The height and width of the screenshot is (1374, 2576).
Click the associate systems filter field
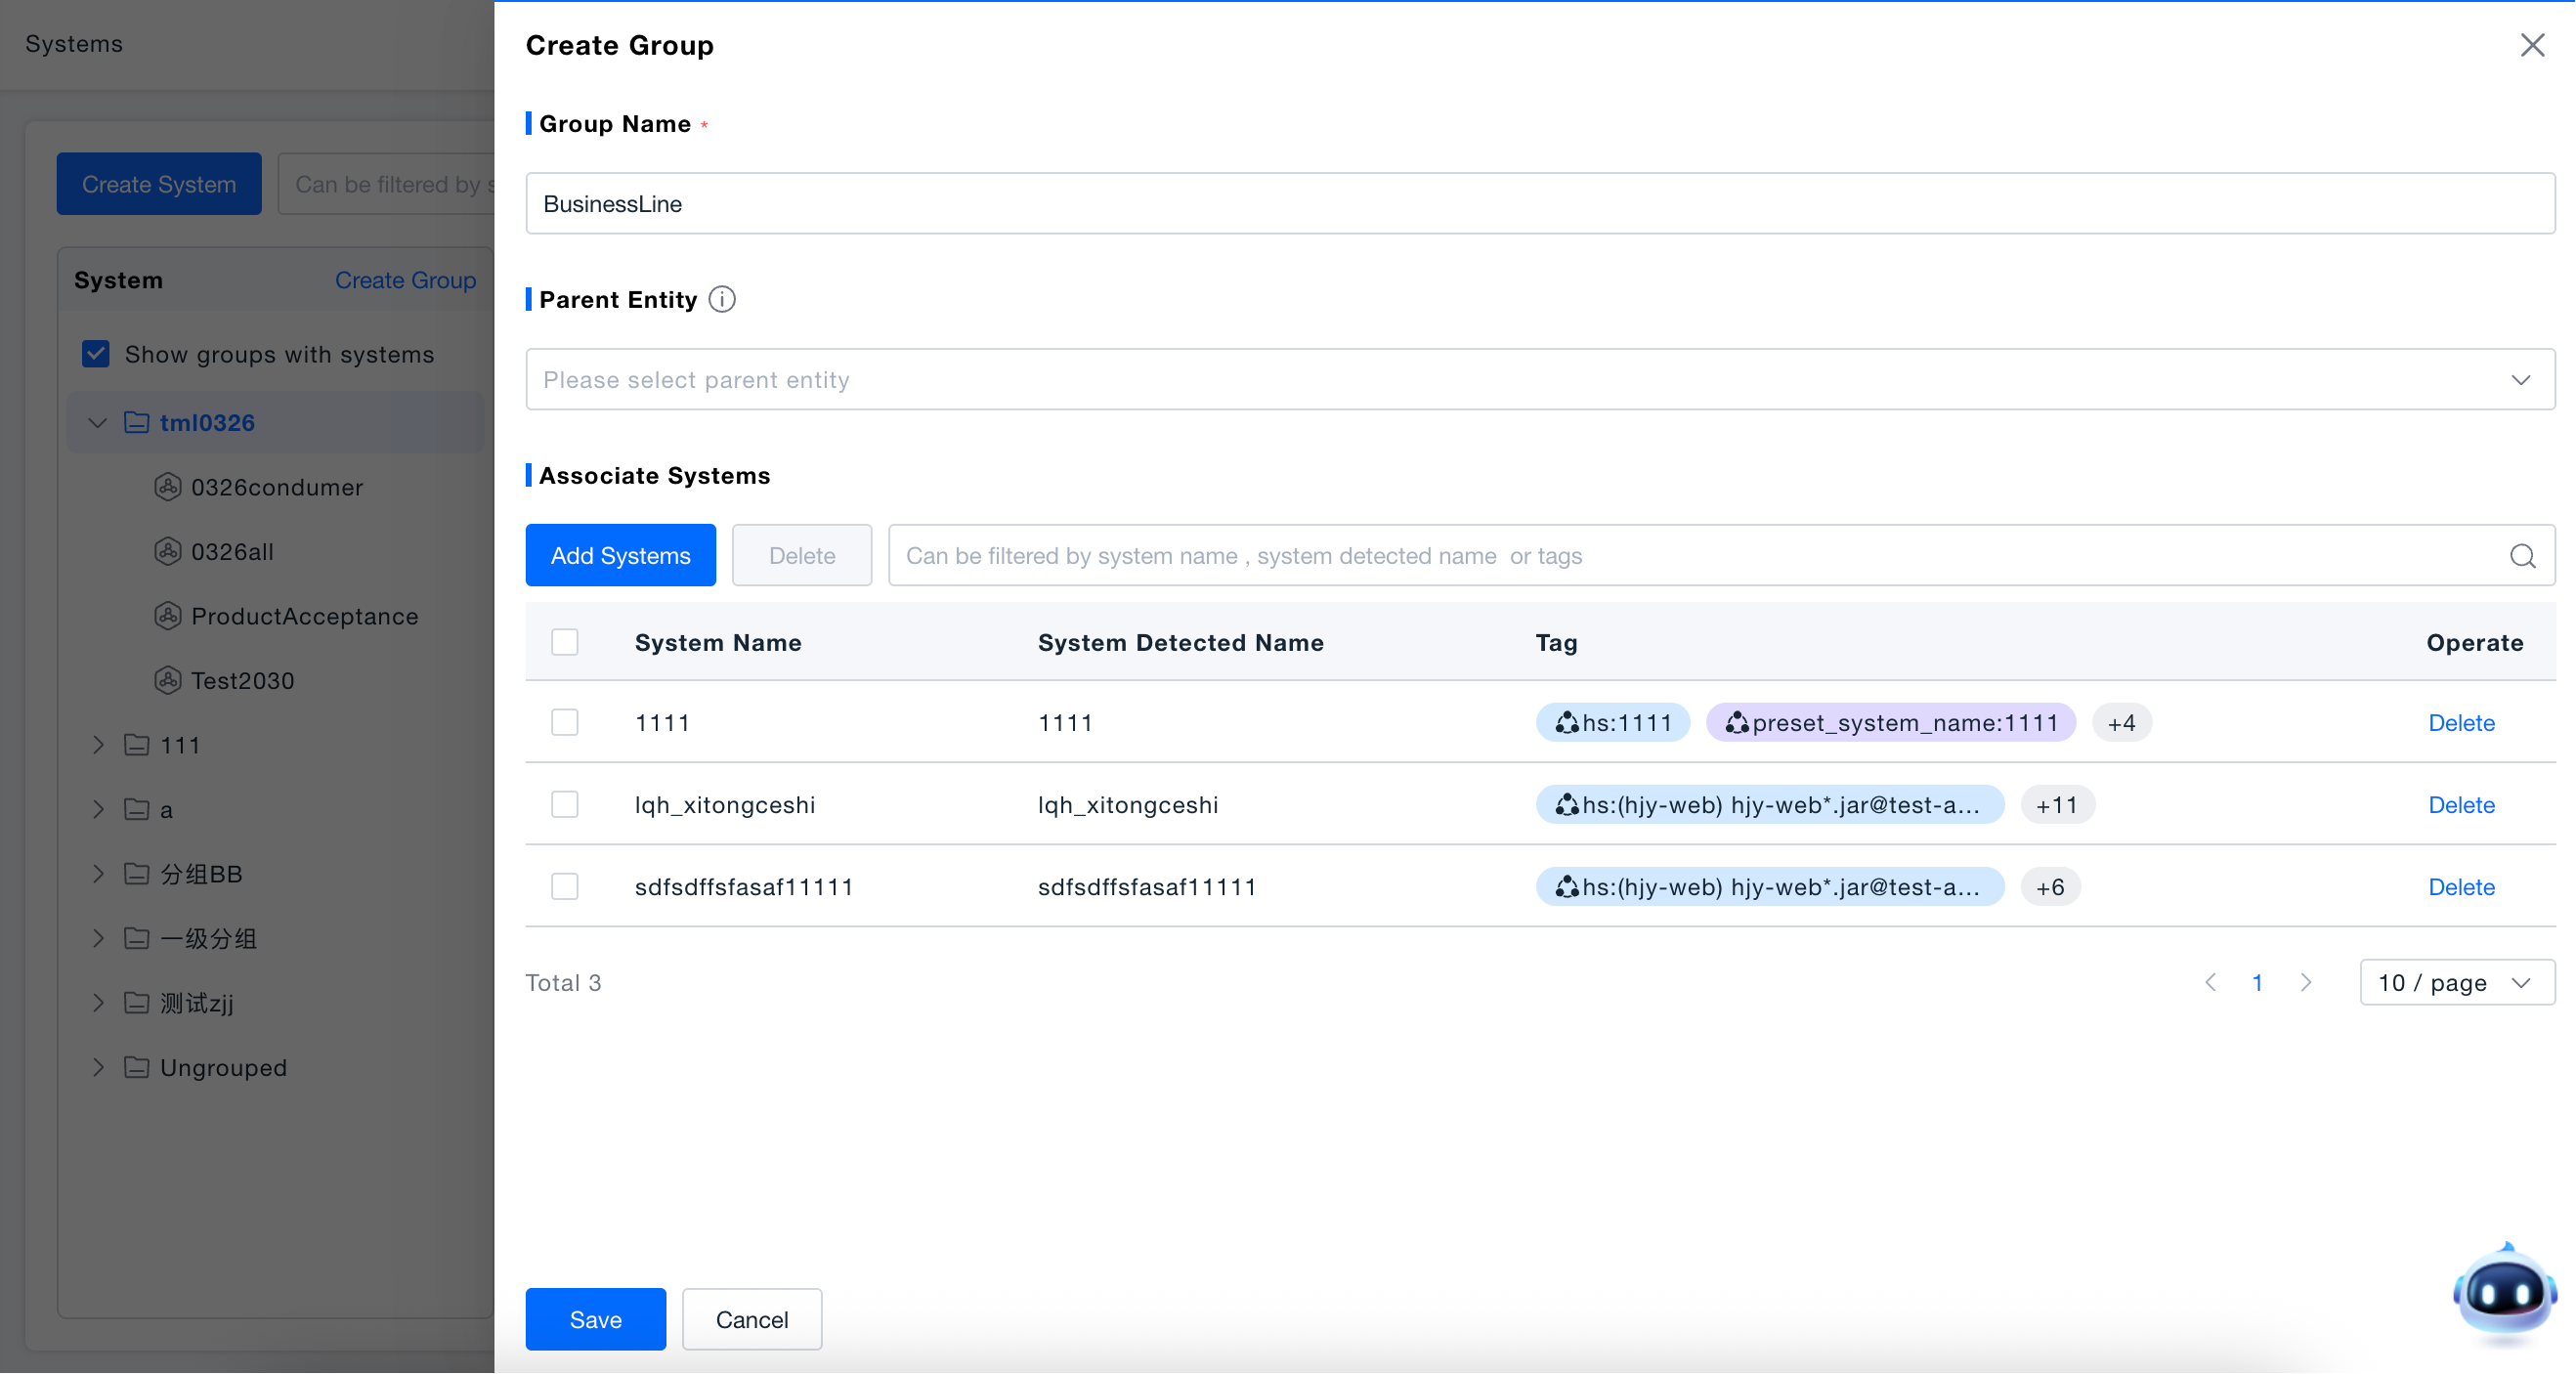(x=1721, y=555)
